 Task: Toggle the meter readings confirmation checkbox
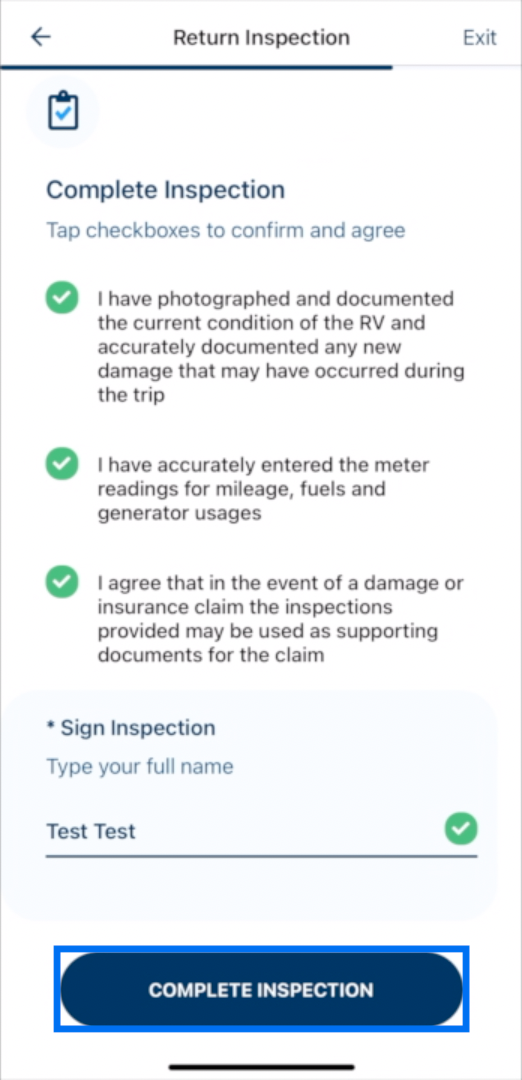62,464
